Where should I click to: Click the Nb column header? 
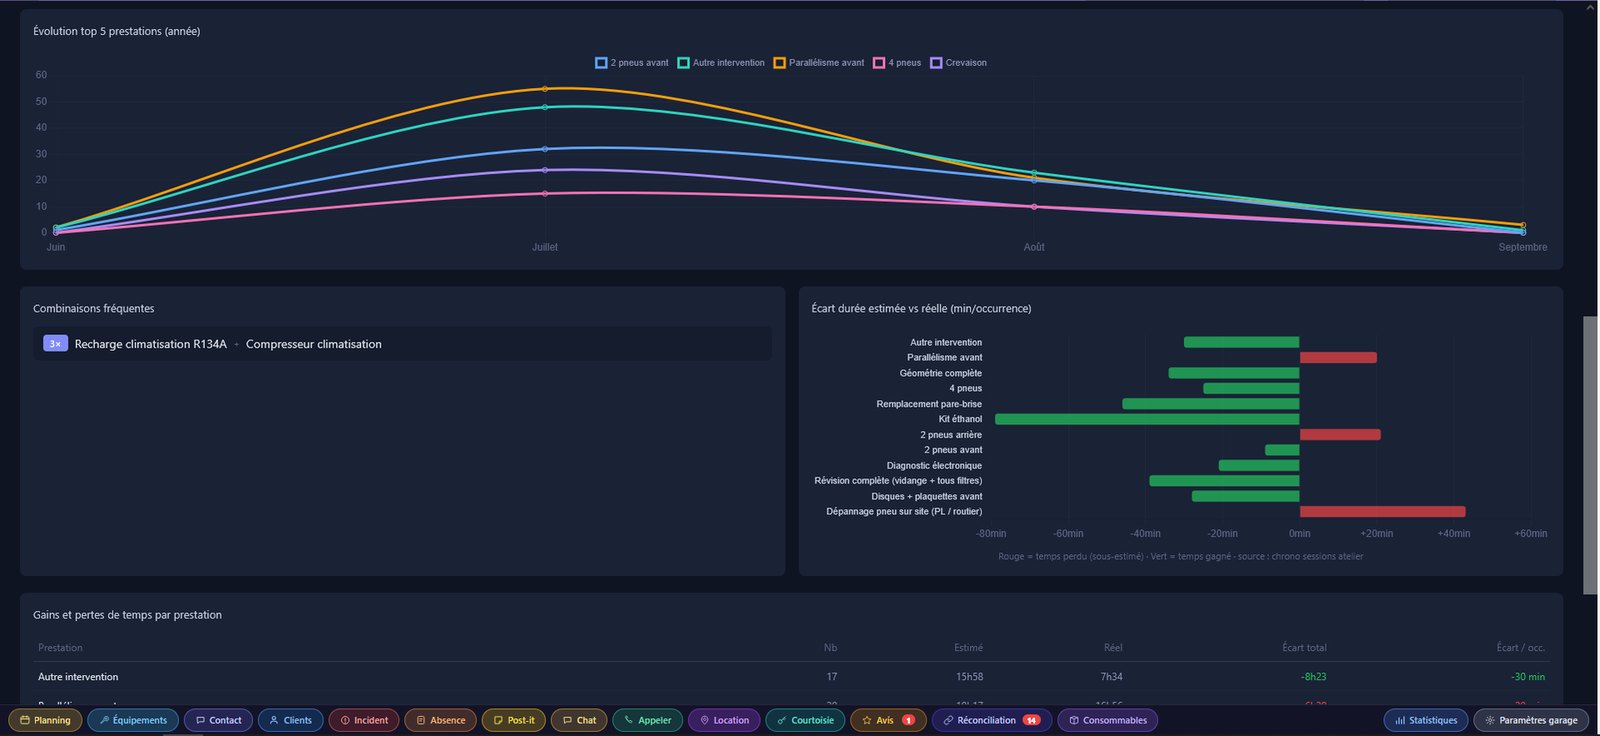(x=830, y=648)
